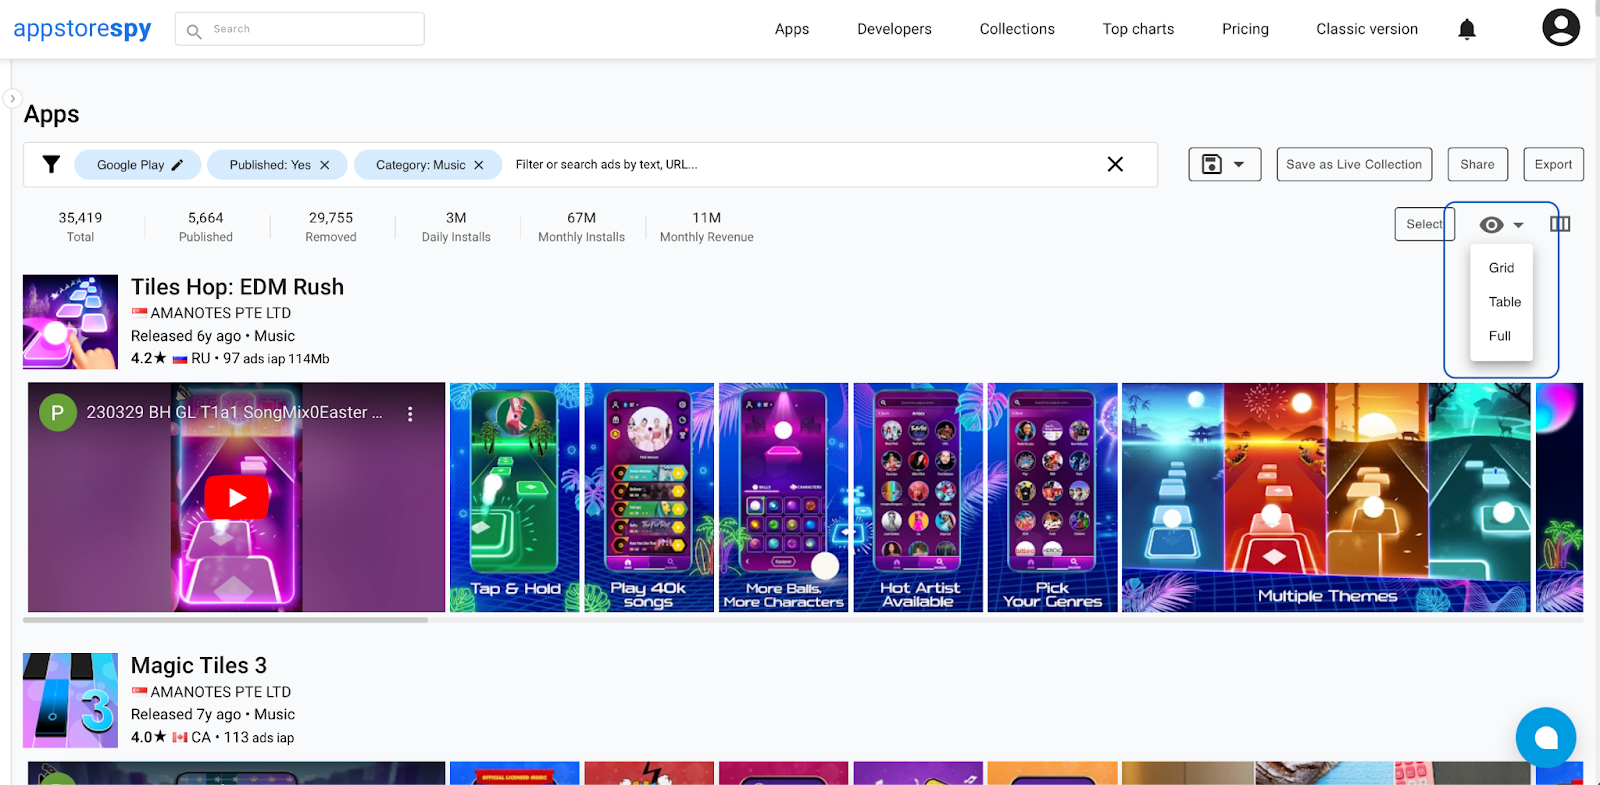Screen dimensions: 1600x785
Task: Open Magic Tiles 3 app icon
Action: point(70,700)
